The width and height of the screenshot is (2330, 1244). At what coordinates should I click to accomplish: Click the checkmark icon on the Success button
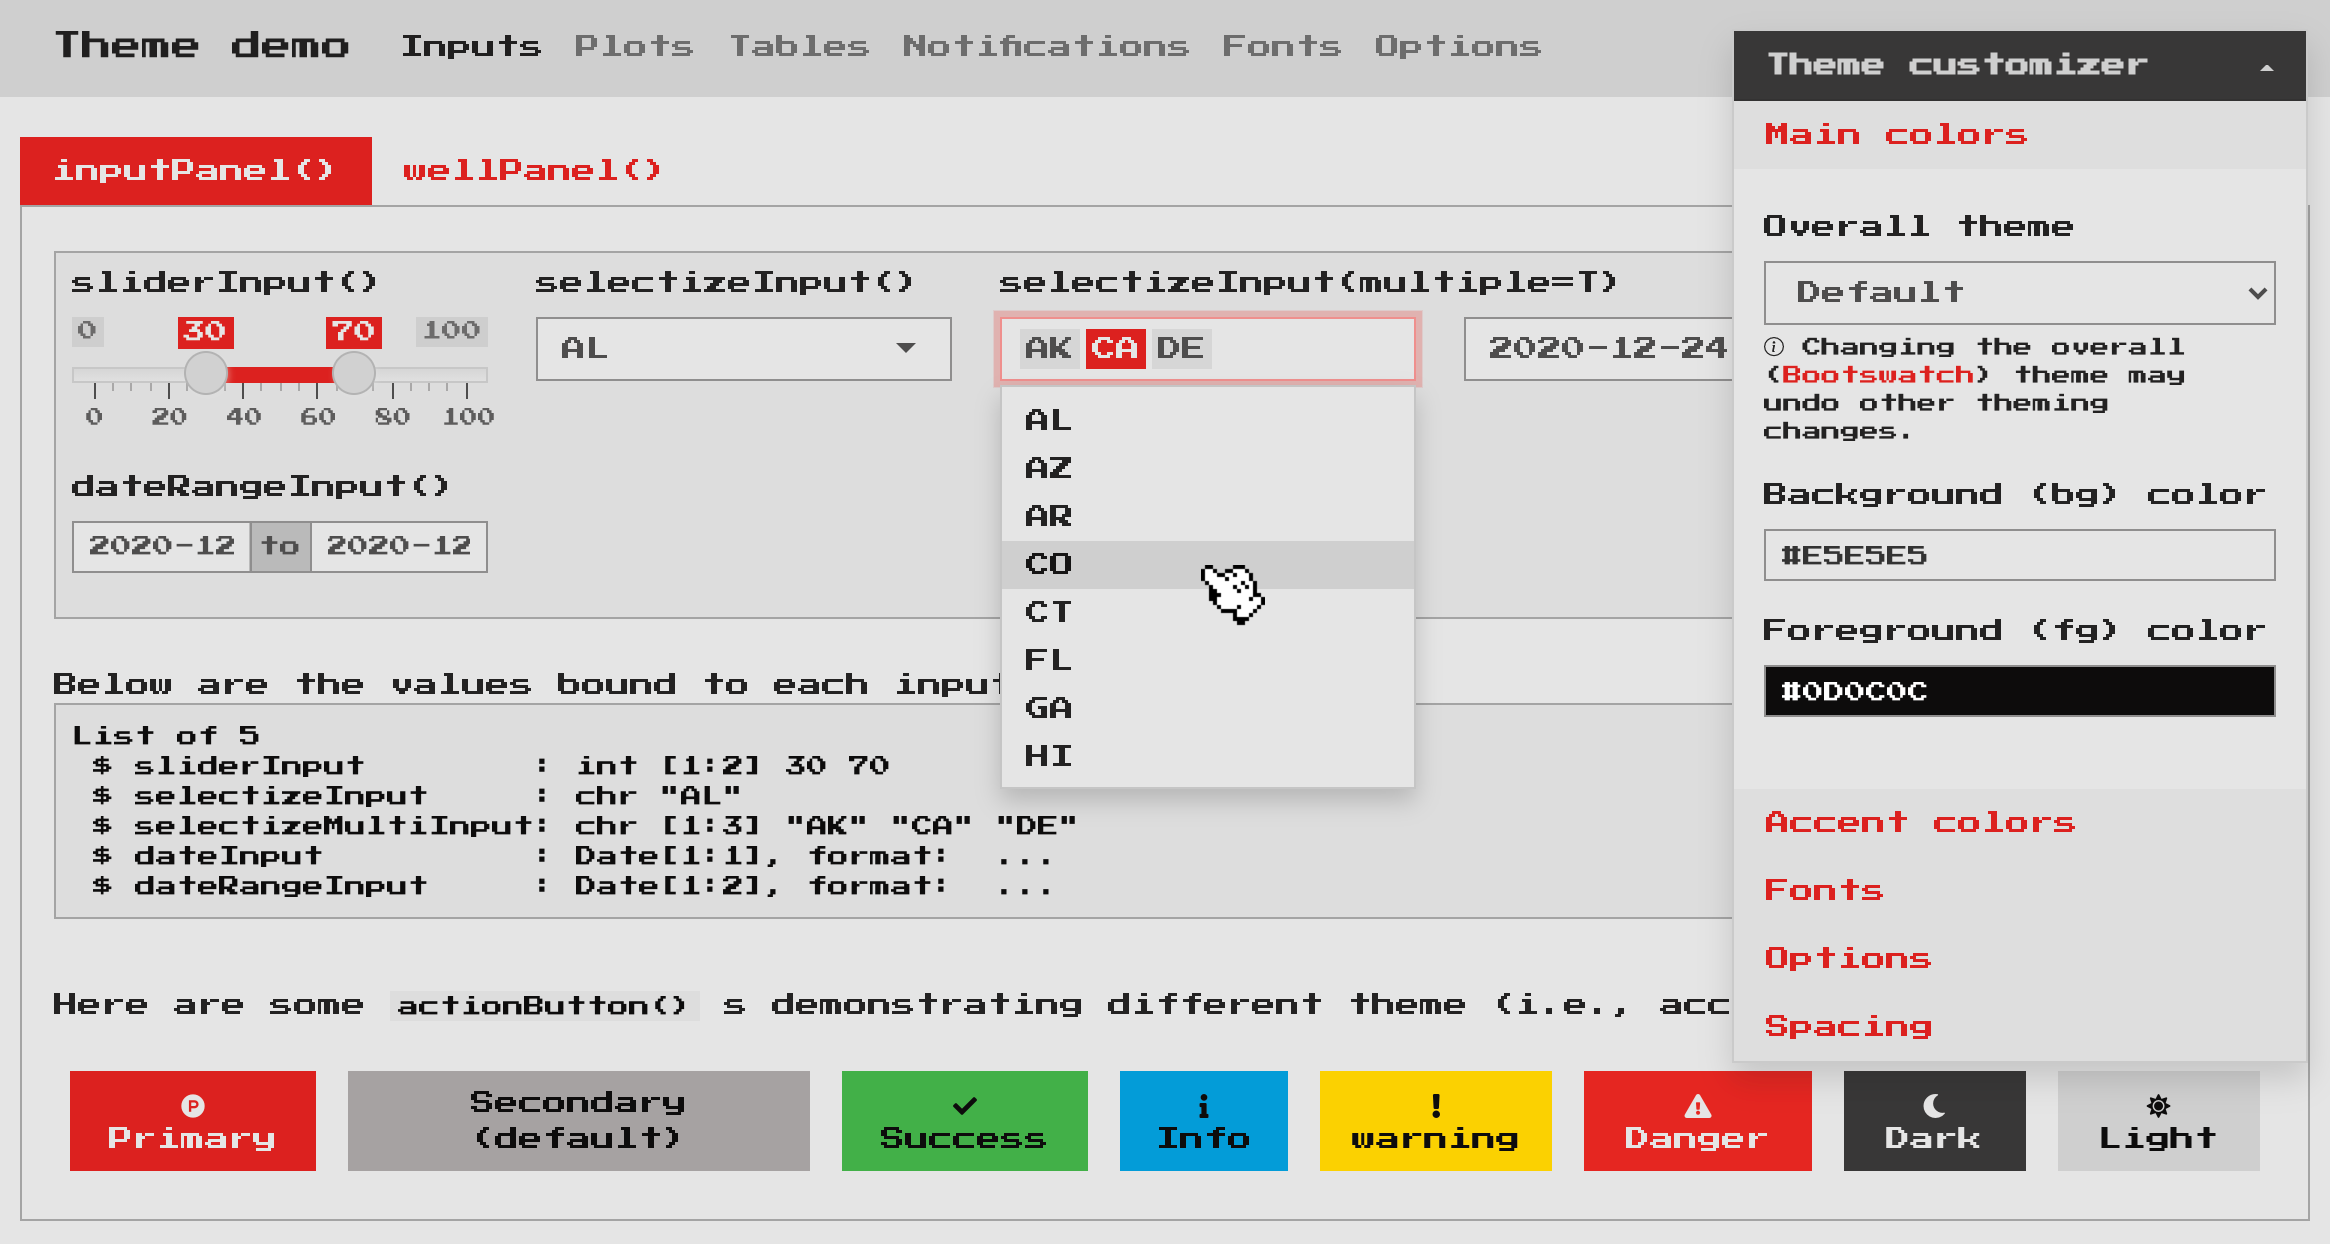pyautogui.click(x=963, y=1104)
